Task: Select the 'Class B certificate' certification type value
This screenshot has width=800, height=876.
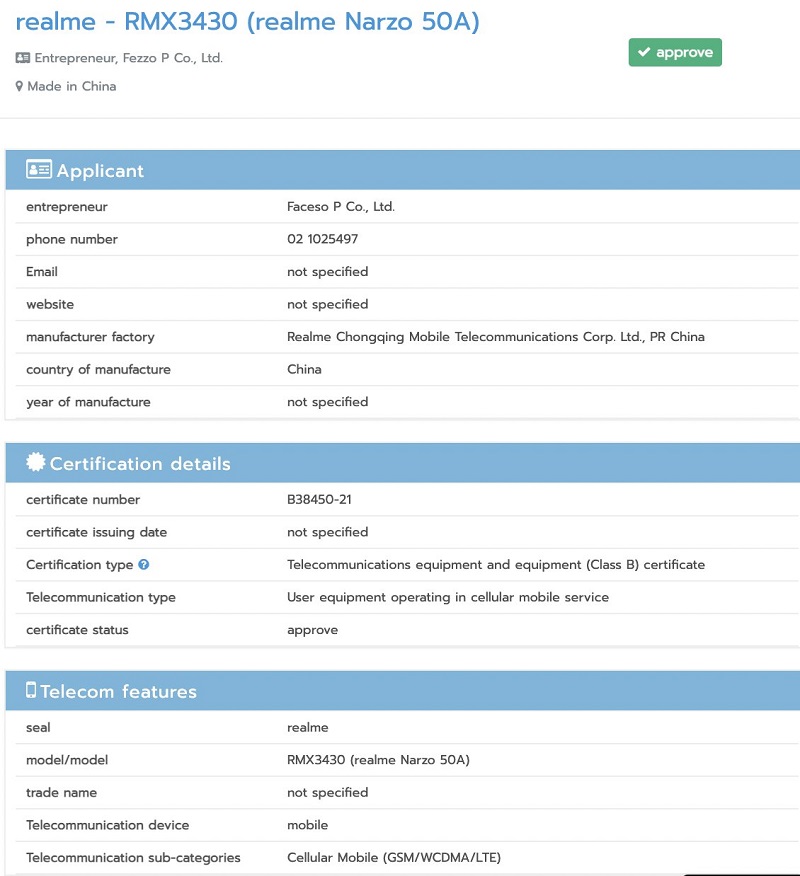Action: point(496,565)
